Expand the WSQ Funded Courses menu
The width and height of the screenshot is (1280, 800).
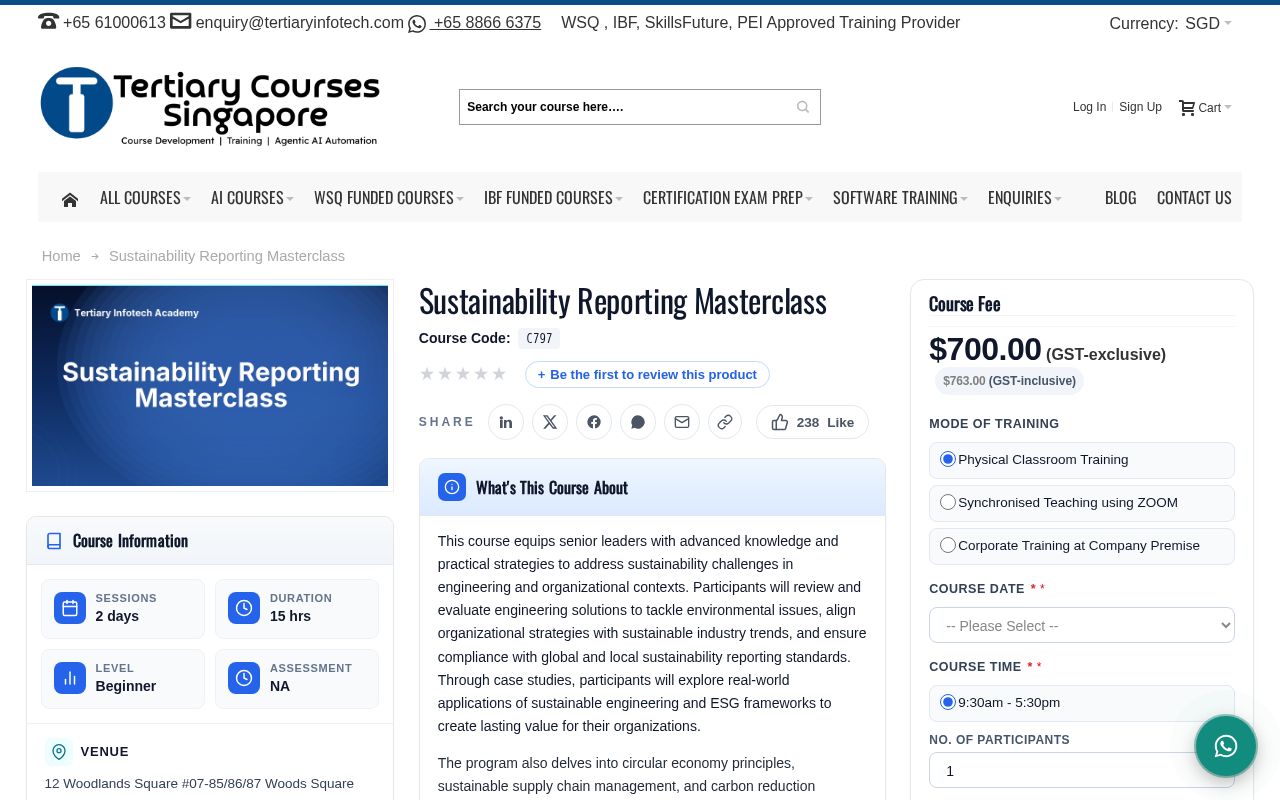pyautogui.click(x=389, y=198)
